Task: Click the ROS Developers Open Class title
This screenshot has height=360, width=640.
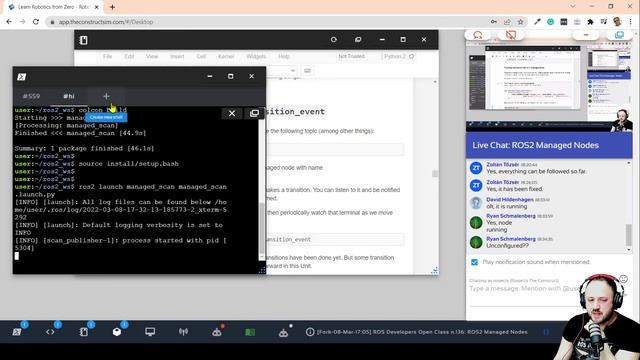Action: pyautogui.click(x=422, y=332)
